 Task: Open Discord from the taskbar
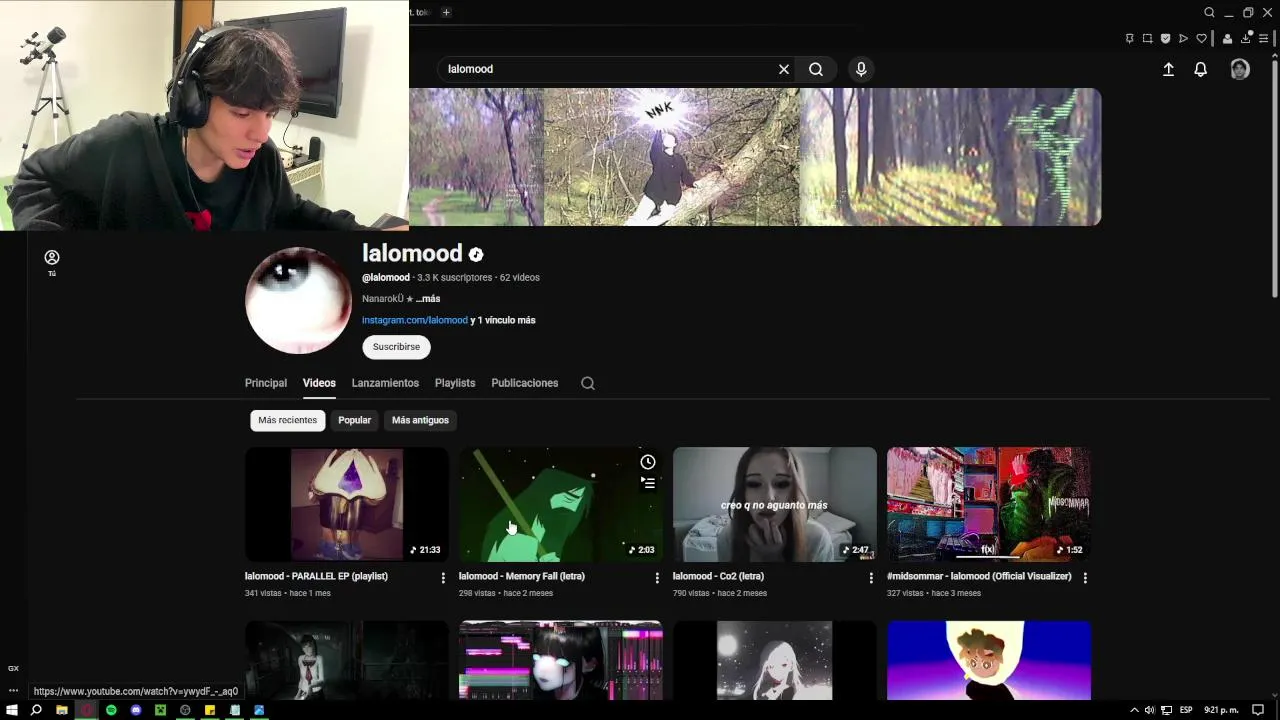pos(136,710)
